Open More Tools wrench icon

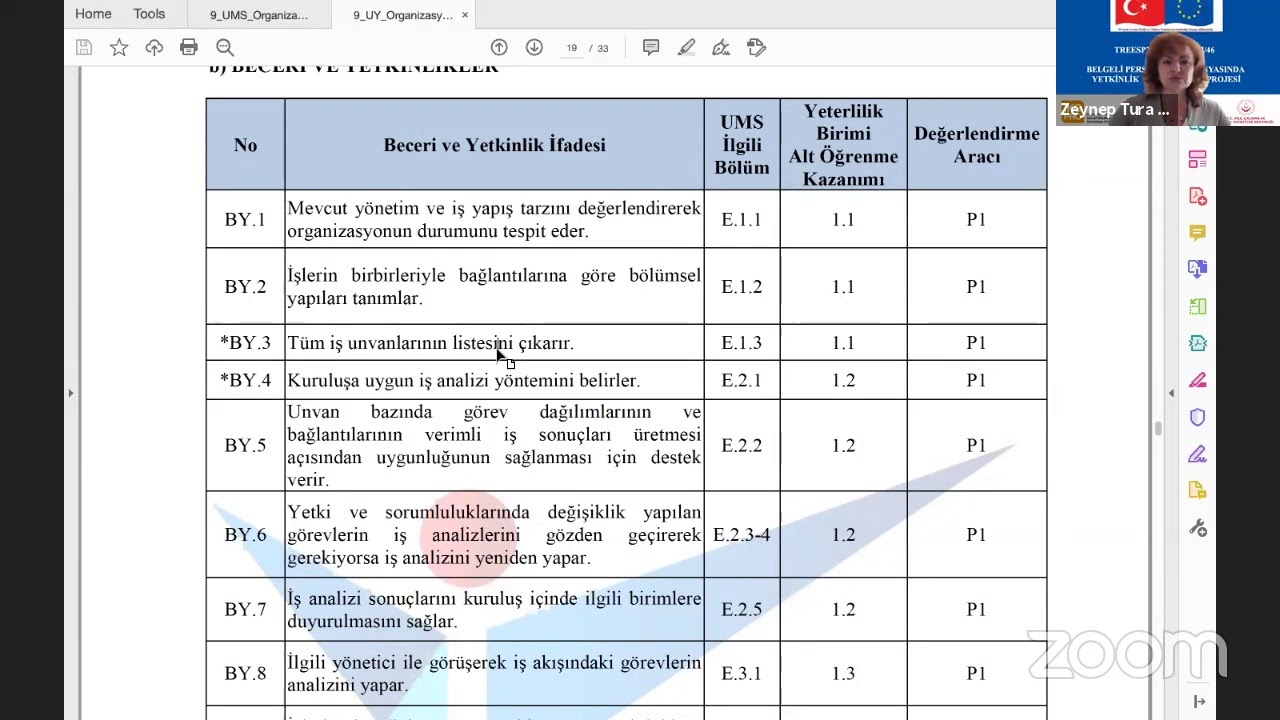pos(1197,527)
